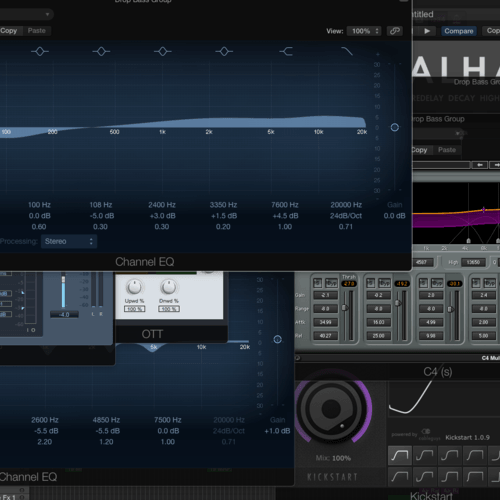This screenshot has width=500, height=500.
Task: Toggle the 100 Hz peak band icon
Action: pyautogui.click(x=40, y=51)
